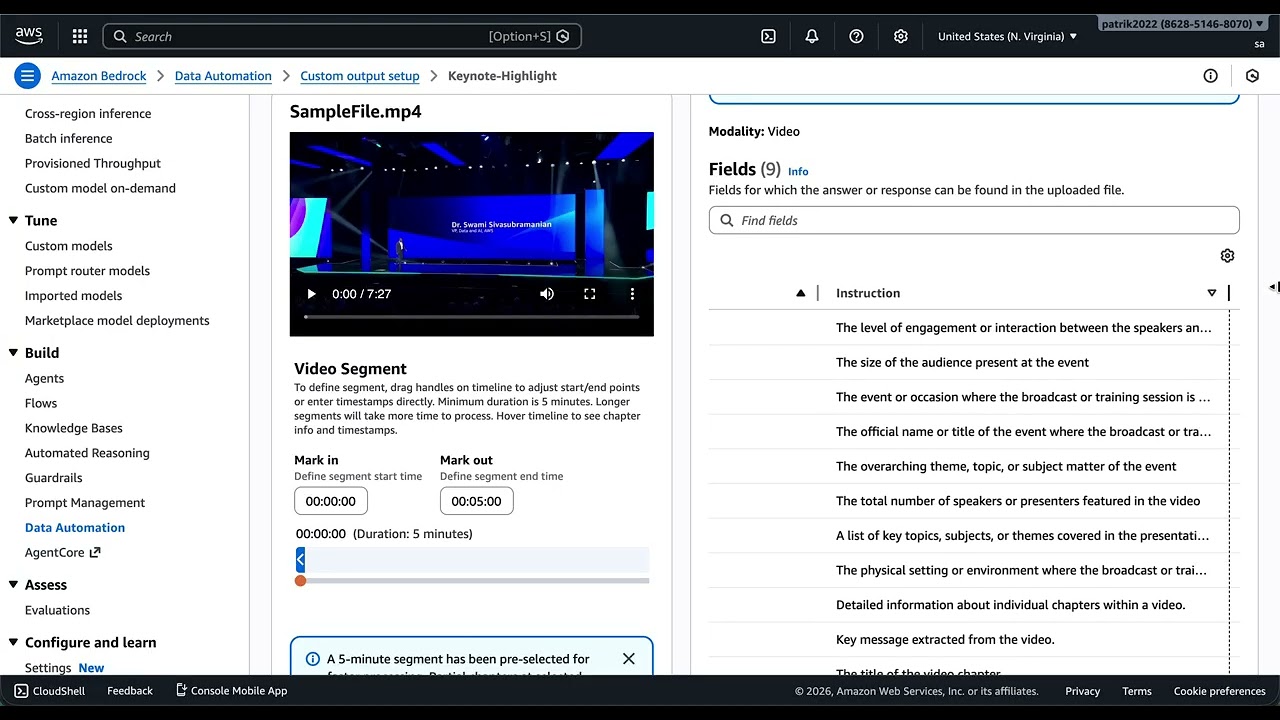Sort ascending by the first column arrow
1280x720 pixels.
click(x=800, y=293)
